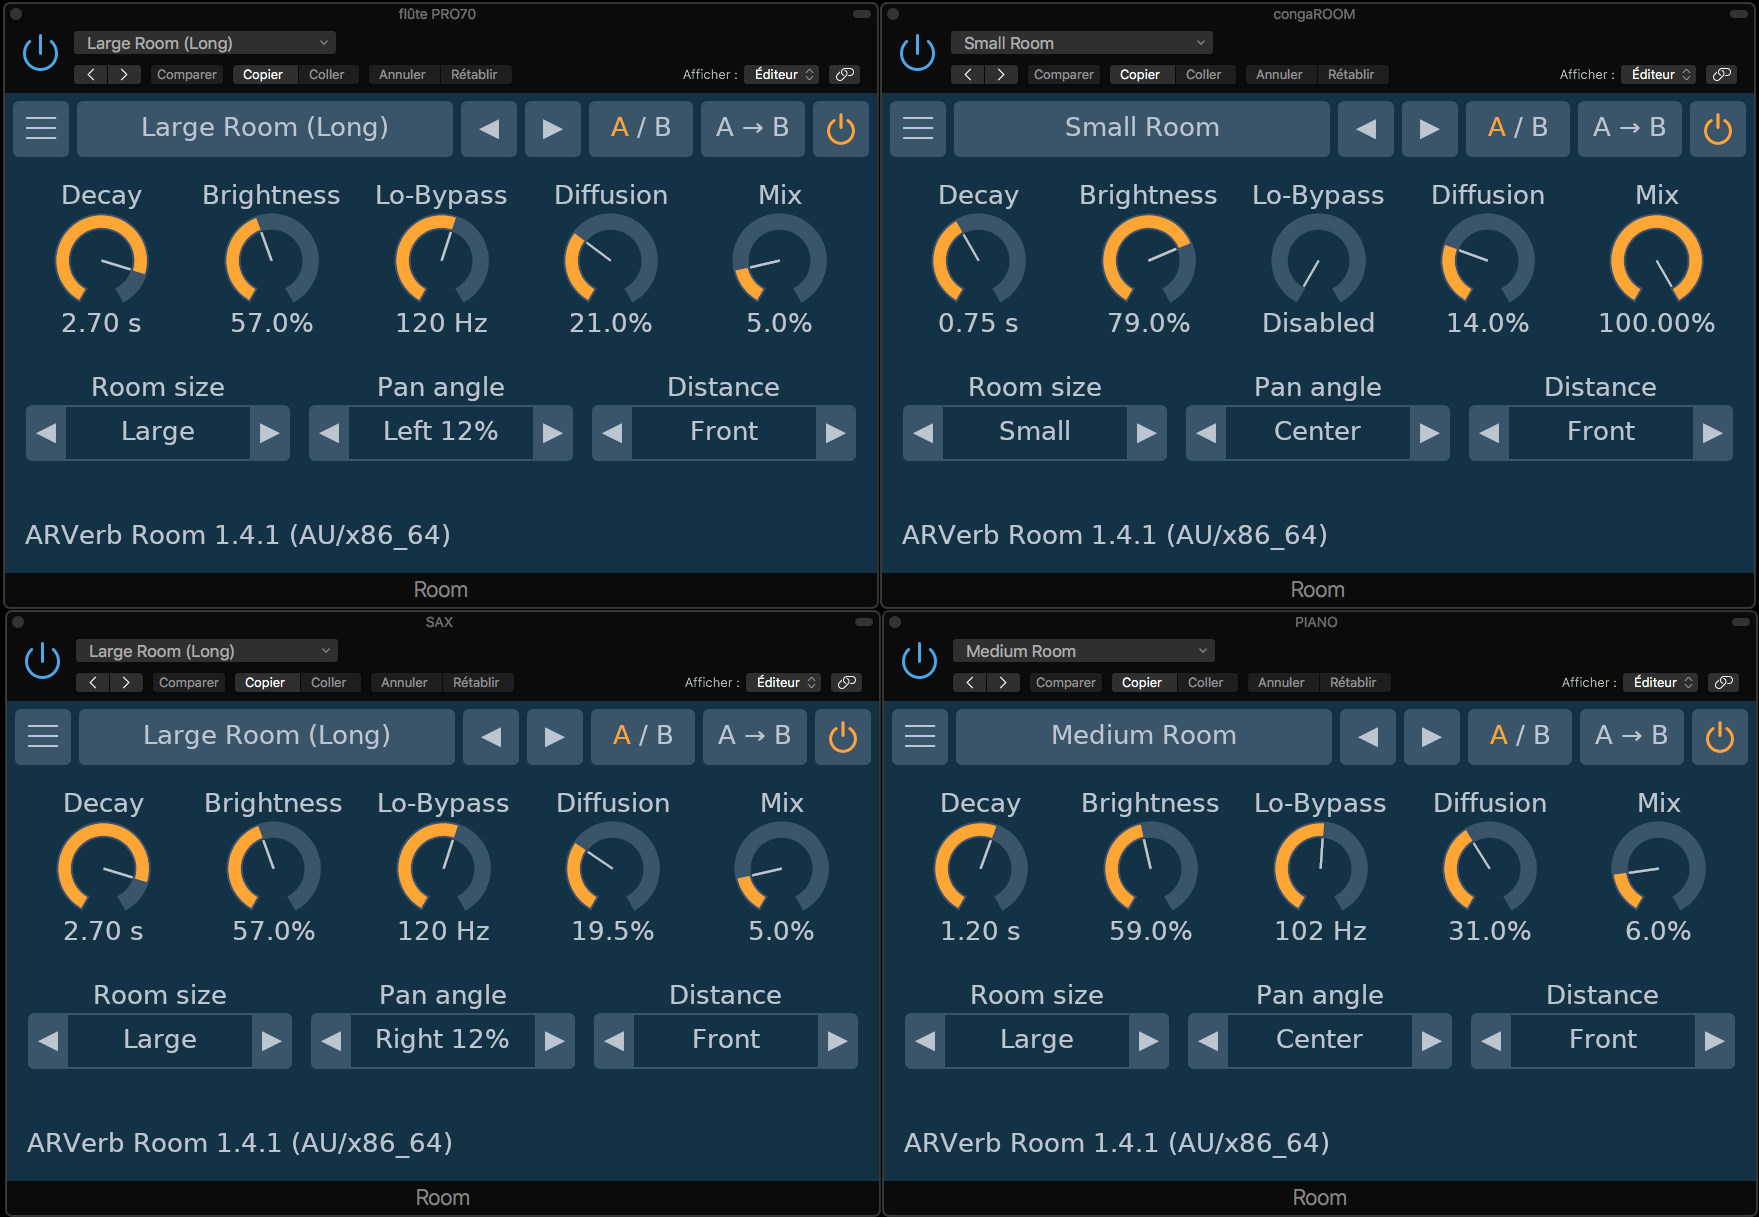The height and width of the screenshot is (1217, 1759).
Task: Step Distance forward in SAX window
Action: tap(837, 1041)
